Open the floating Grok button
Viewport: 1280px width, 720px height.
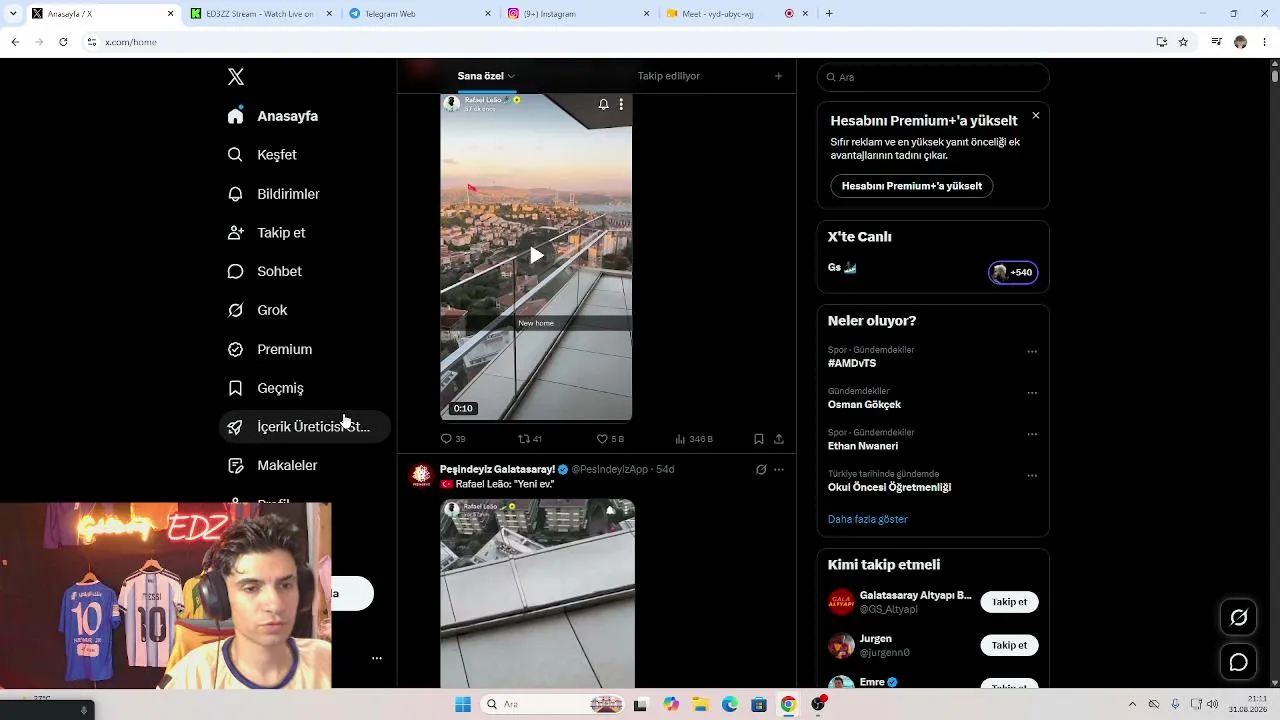(x=1239, y=618)
